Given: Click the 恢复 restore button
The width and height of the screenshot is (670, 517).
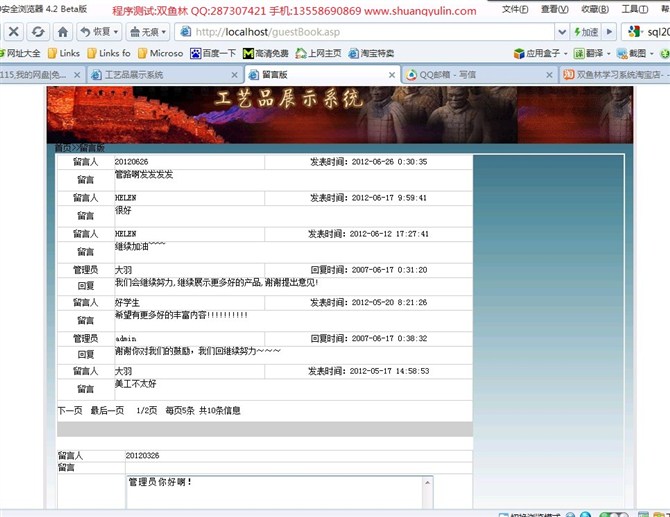Looking at the screenshot, I should (96, 32).
